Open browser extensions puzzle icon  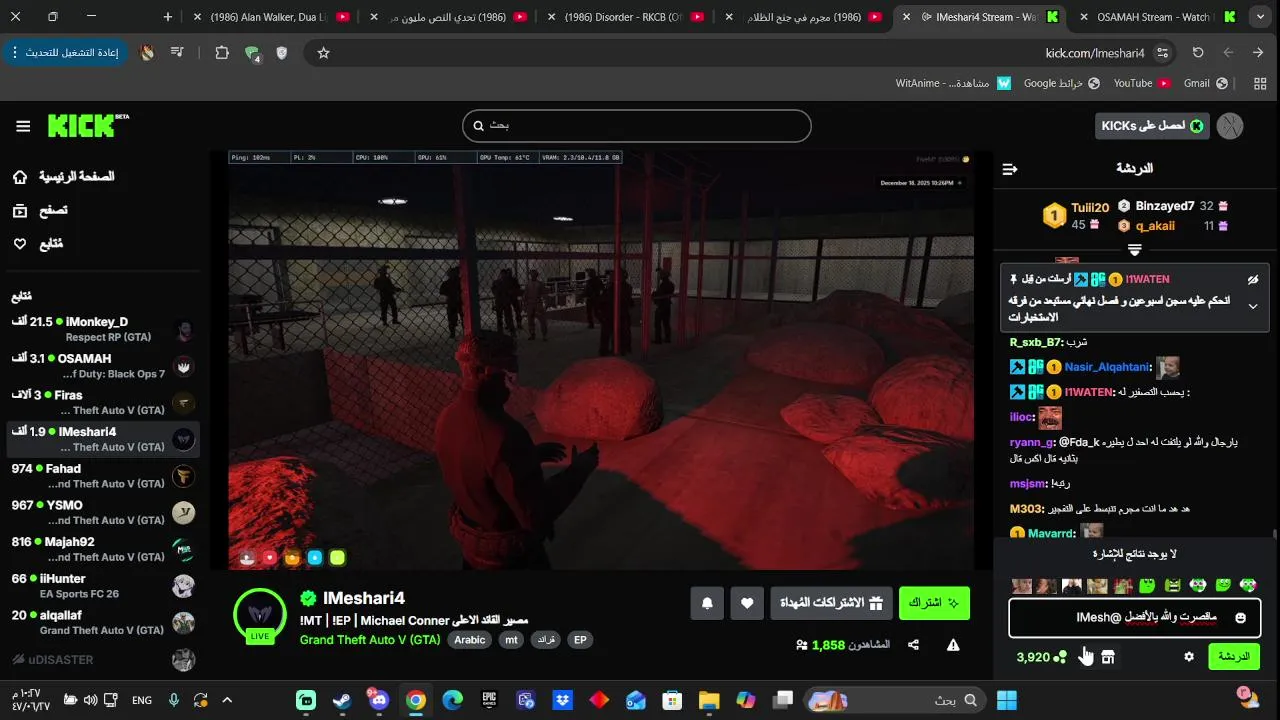pos(222,53)
